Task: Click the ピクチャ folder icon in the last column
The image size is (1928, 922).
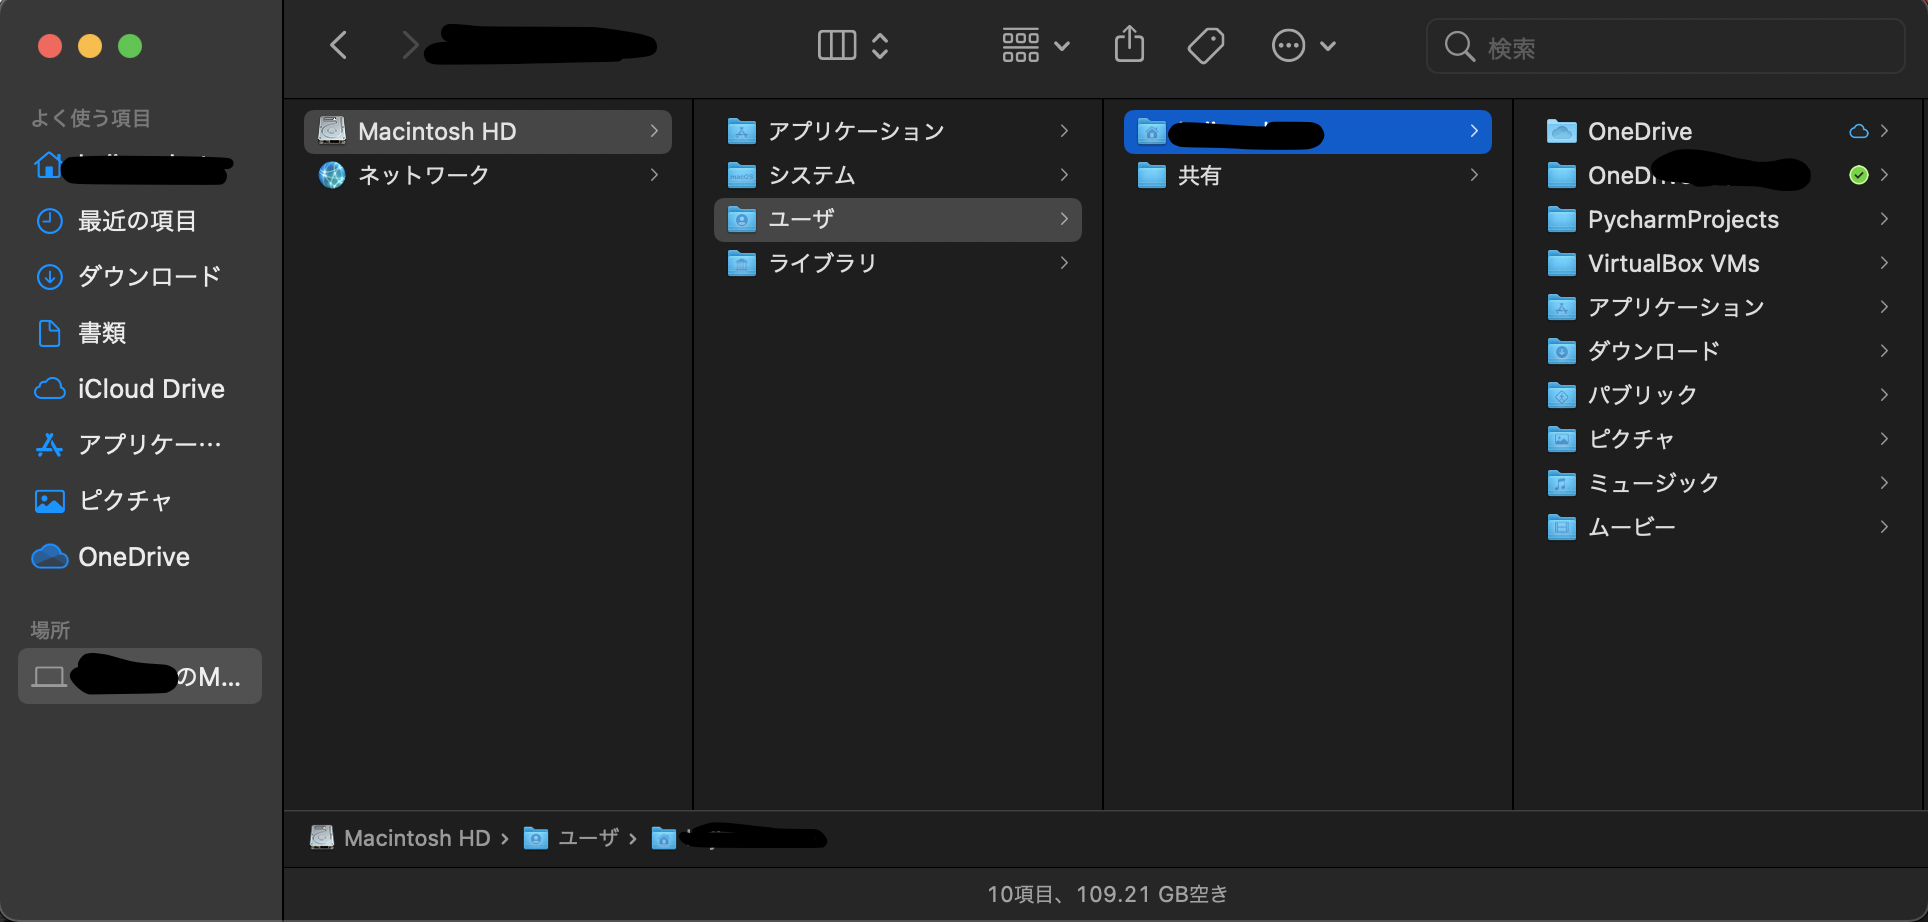Action: (x=1562, y=439)
